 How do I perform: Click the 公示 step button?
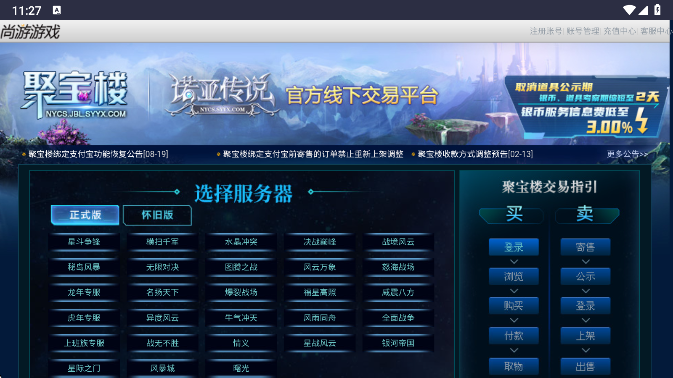[x=585, y=277]
